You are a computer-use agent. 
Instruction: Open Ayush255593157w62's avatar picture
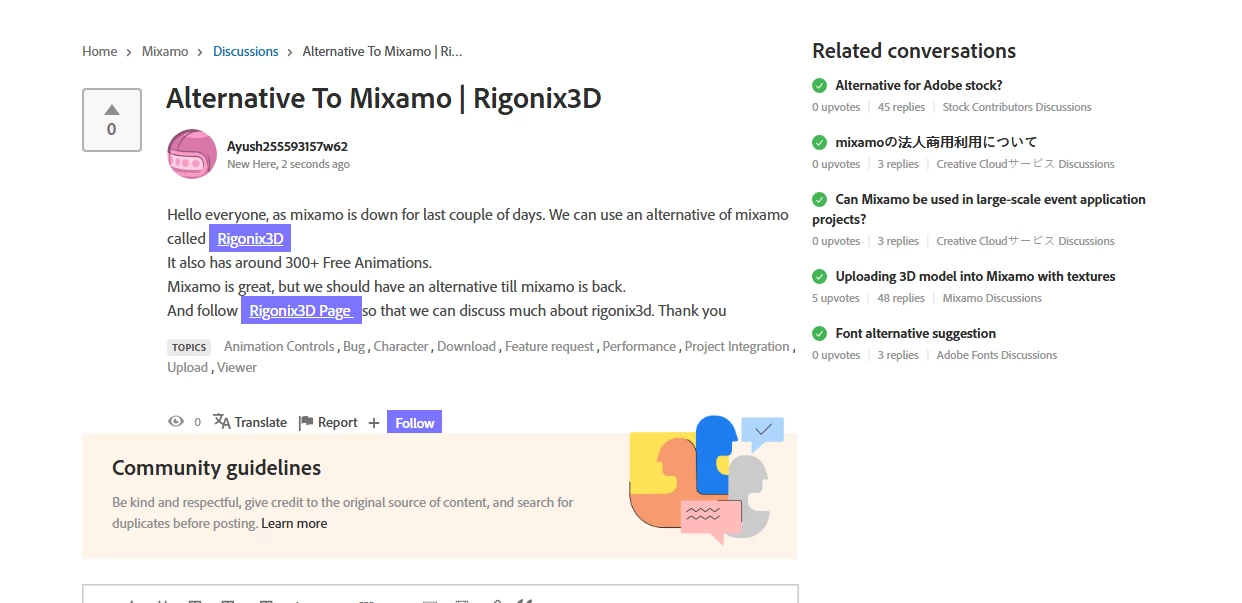192,154
